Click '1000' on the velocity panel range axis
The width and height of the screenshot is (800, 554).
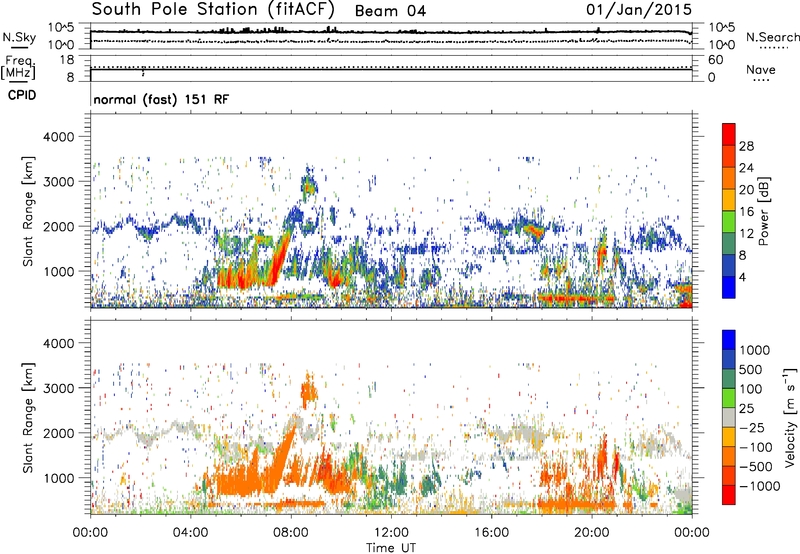[x=59, y=478]
